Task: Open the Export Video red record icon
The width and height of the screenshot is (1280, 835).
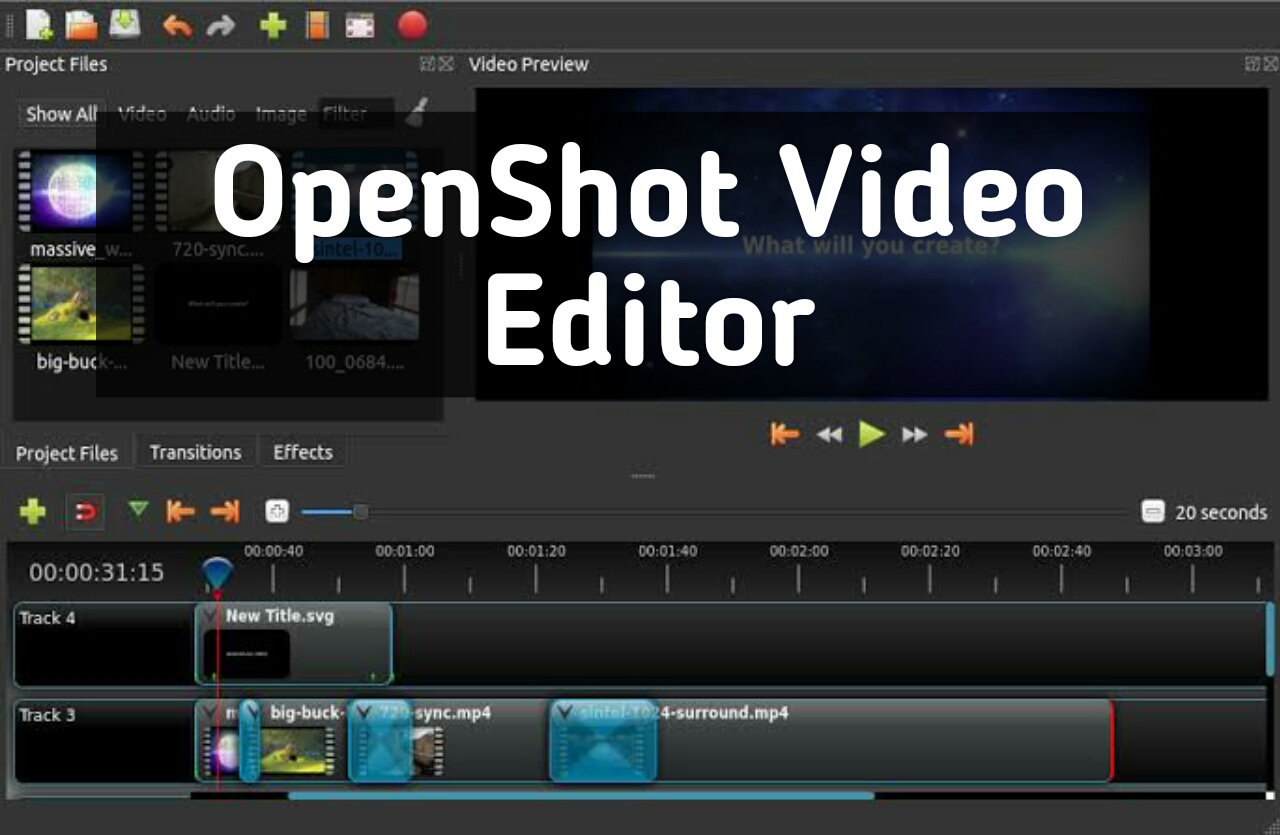Action: (x=411, y=25)
